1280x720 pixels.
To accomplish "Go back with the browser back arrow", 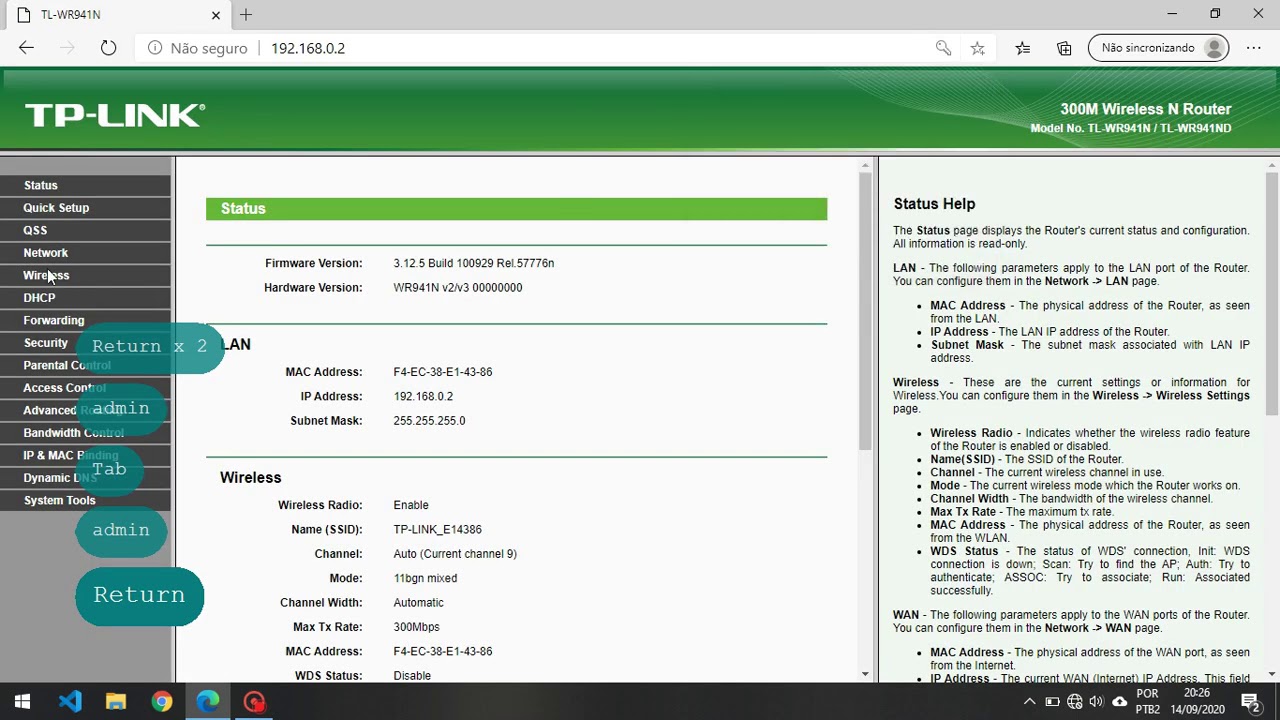I will [x=27, y=48].
